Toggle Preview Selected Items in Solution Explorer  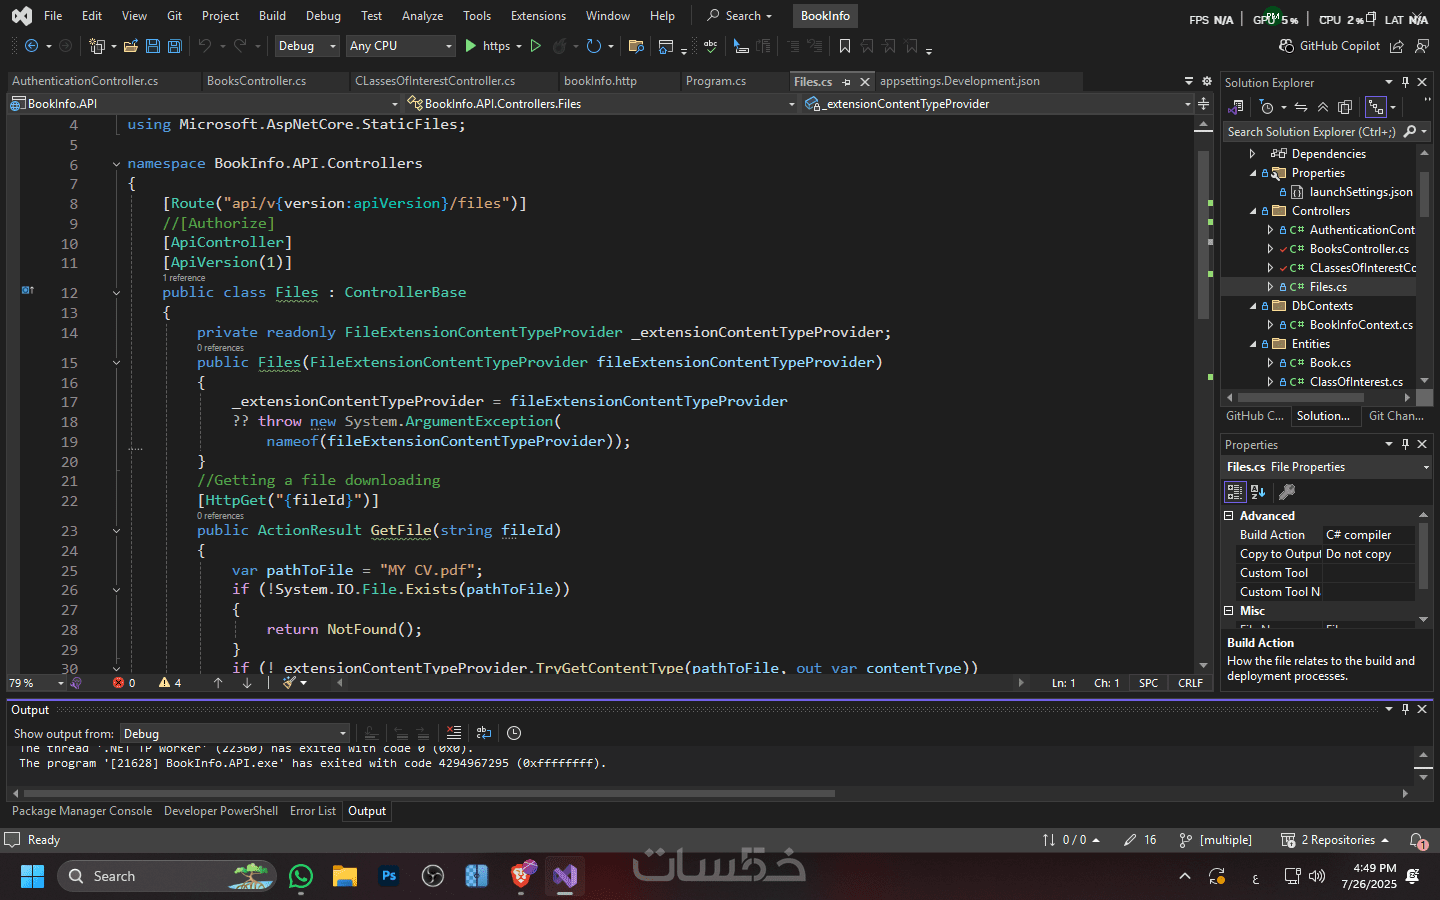coord(1376,107)
